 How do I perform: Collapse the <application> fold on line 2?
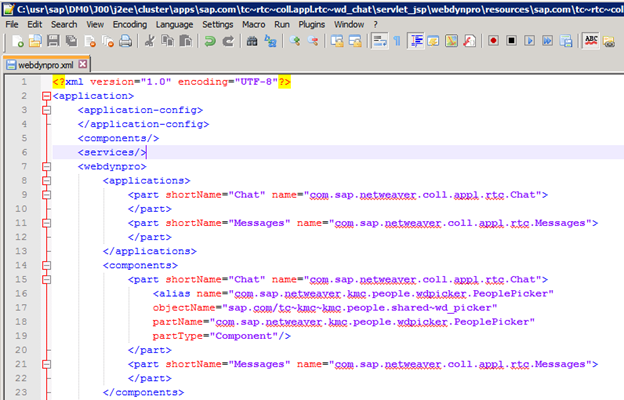(47, 96)
